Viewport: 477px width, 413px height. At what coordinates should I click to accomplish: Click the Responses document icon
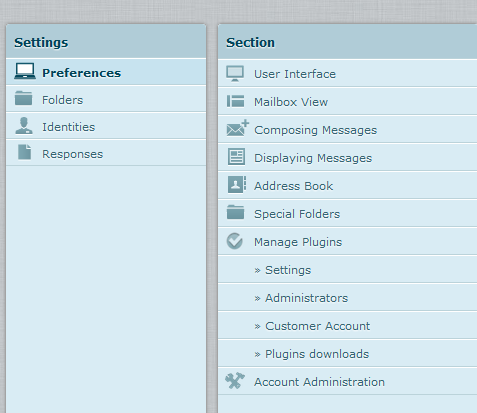[x=25, y=152]
